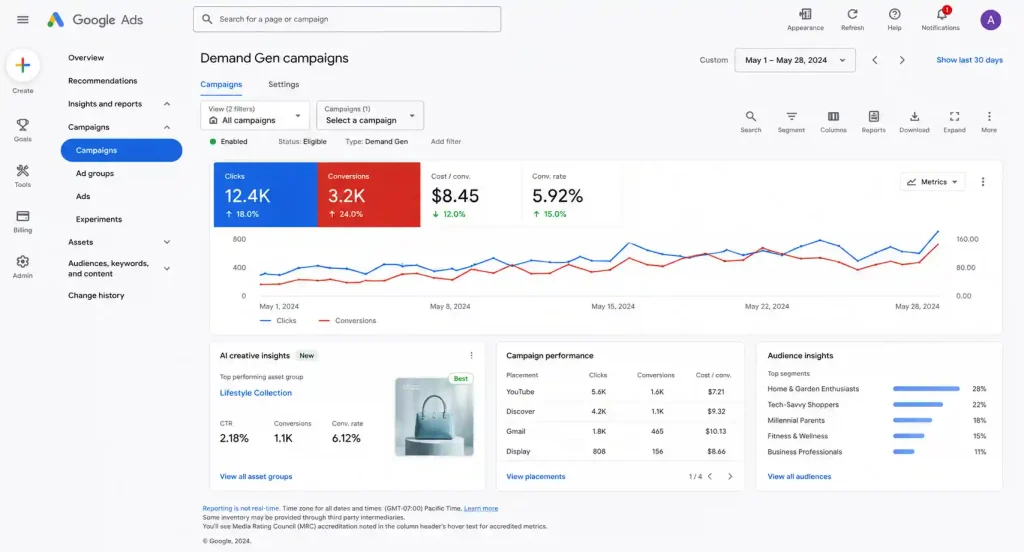This screenshot has height=552, width=1024.
Task: Open the Columns icon
Action: (x=833, y=121)
